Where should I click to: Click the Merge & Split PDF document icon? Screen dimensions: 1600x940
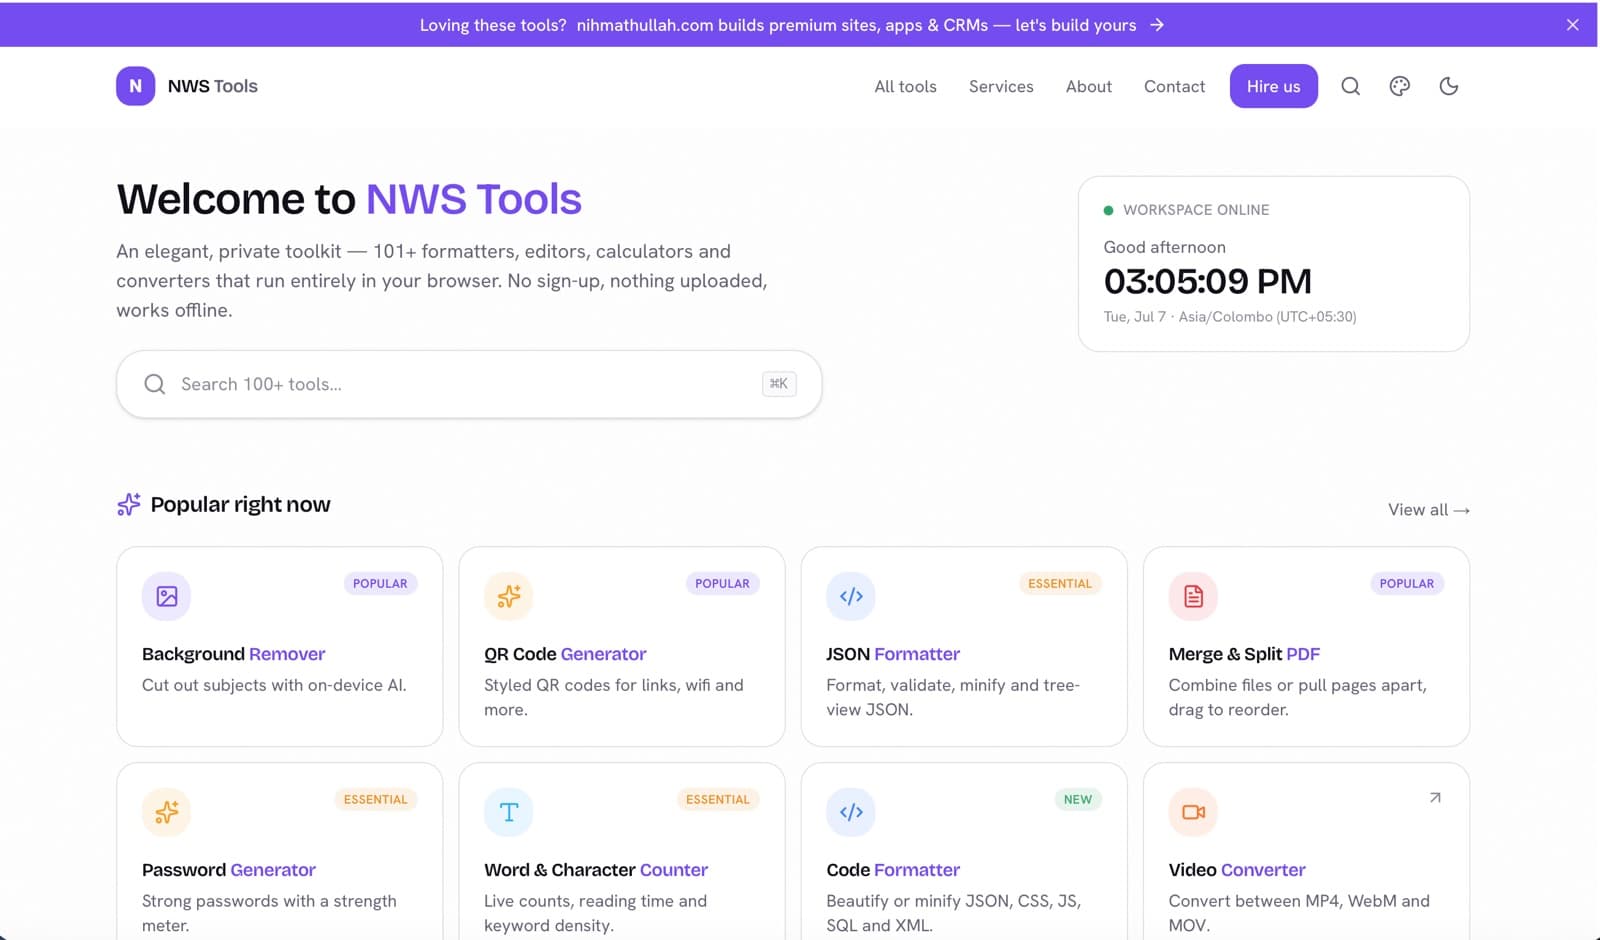(x=1193, y=596)
